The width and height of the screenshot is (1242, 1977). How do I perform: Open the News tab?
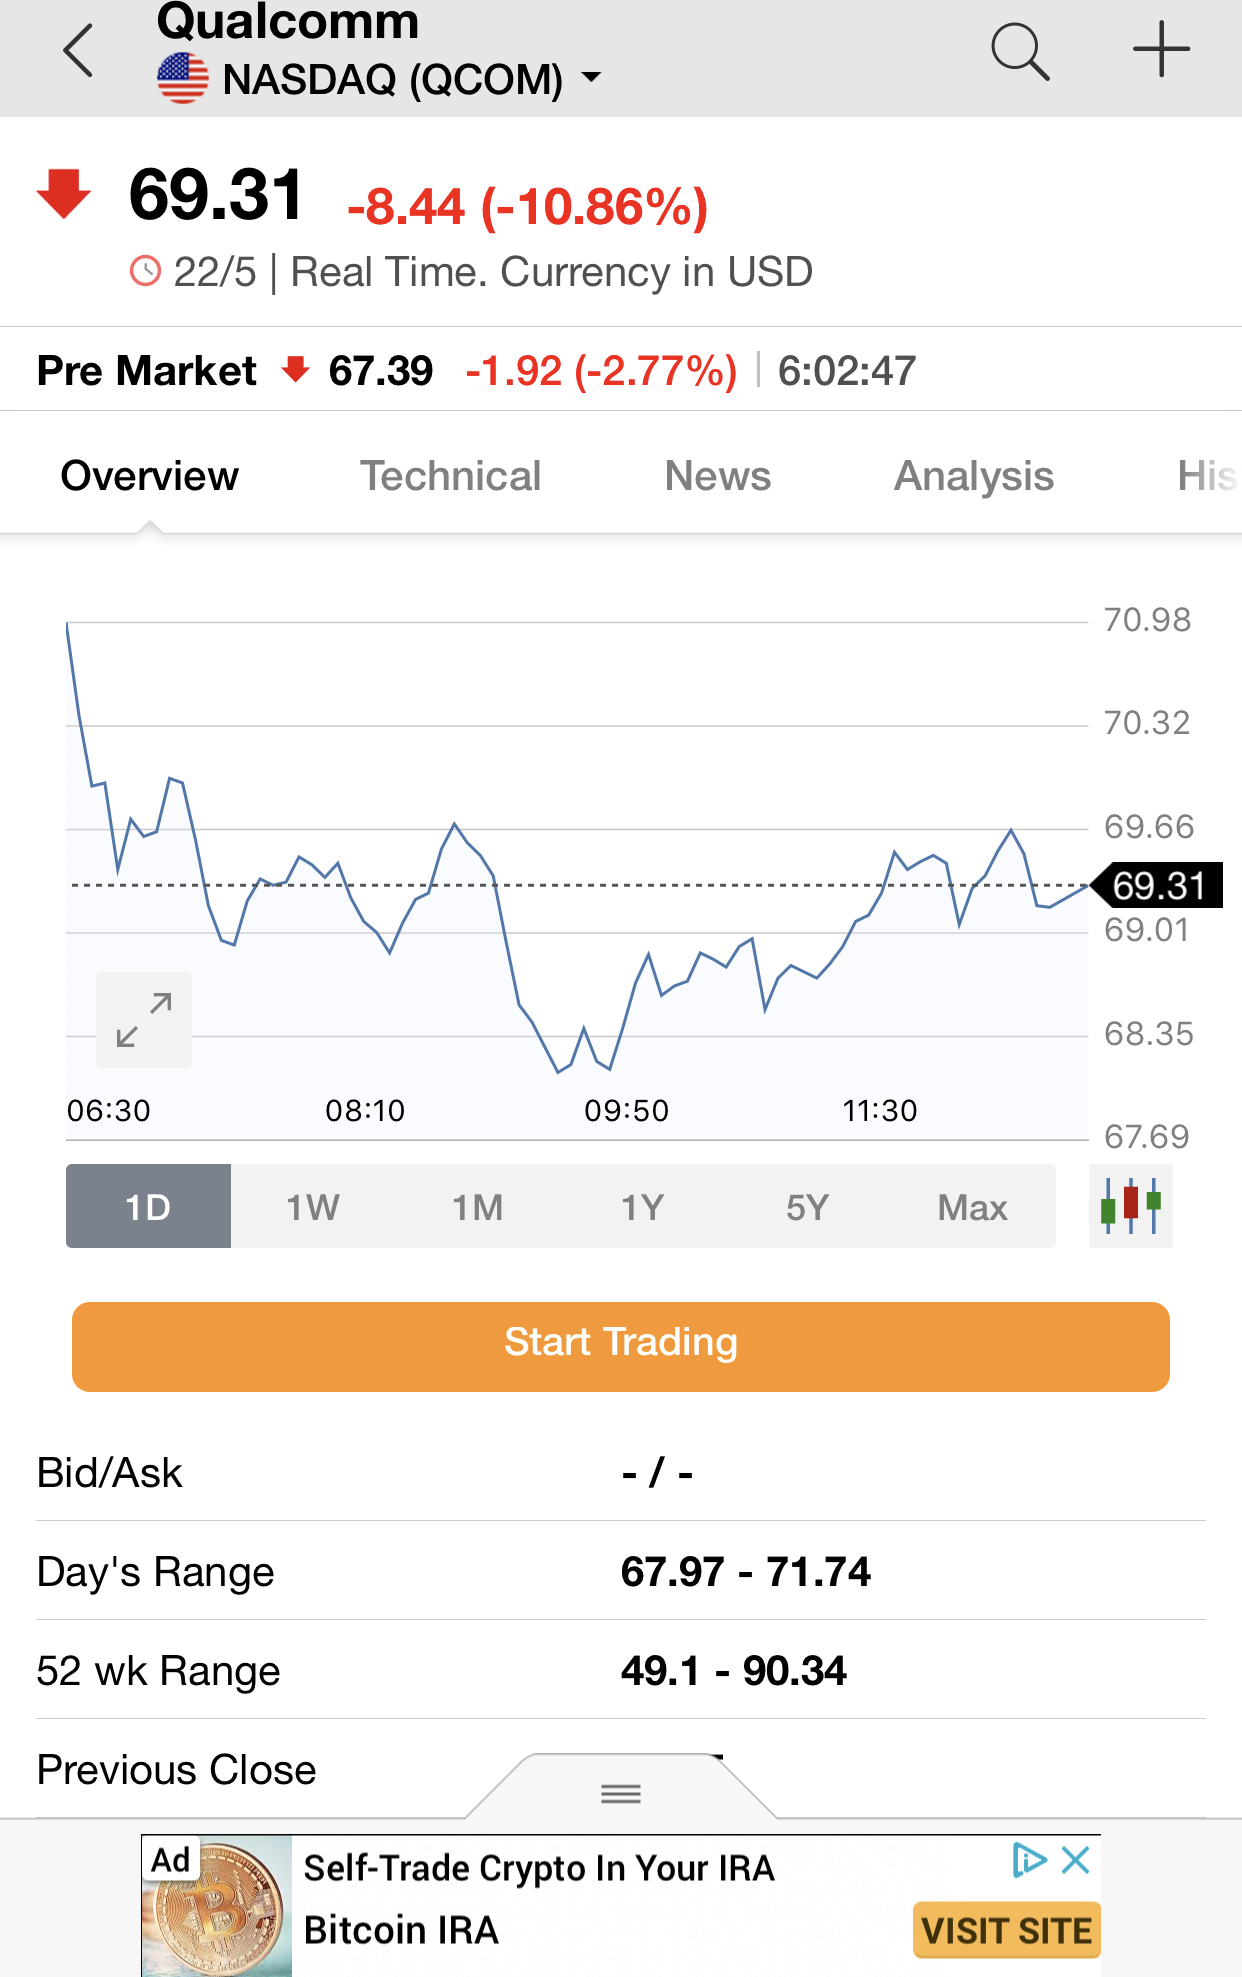tap(718, 476)
